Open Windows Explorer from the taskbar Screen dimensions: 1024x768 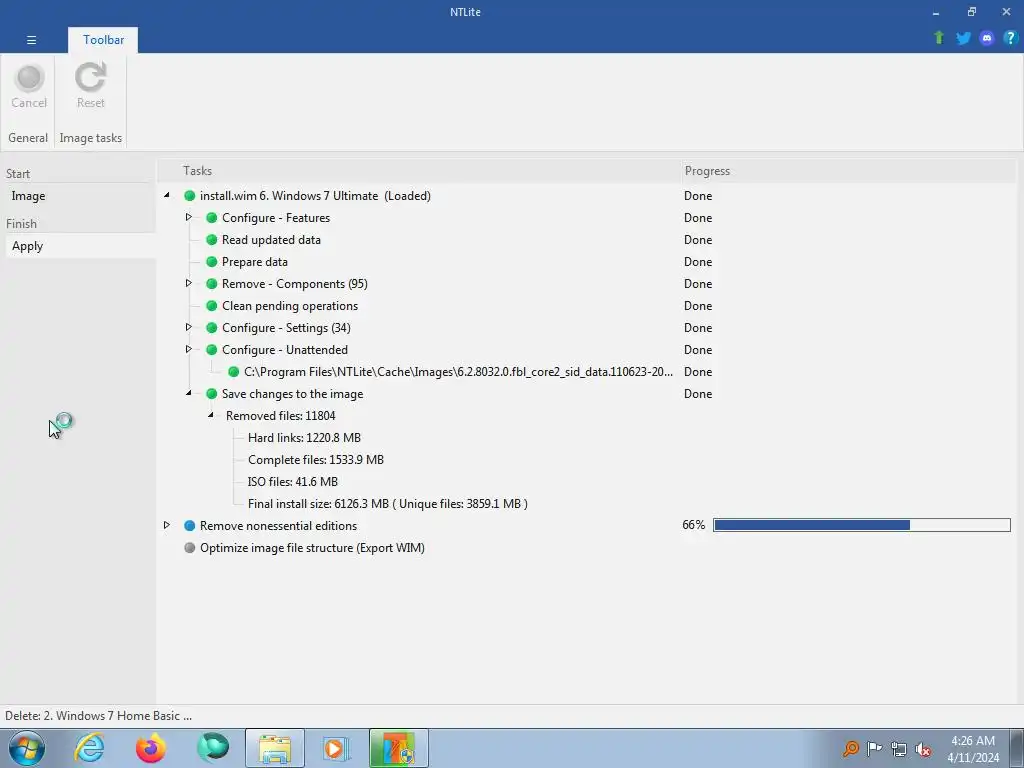[x=275, y=748]
